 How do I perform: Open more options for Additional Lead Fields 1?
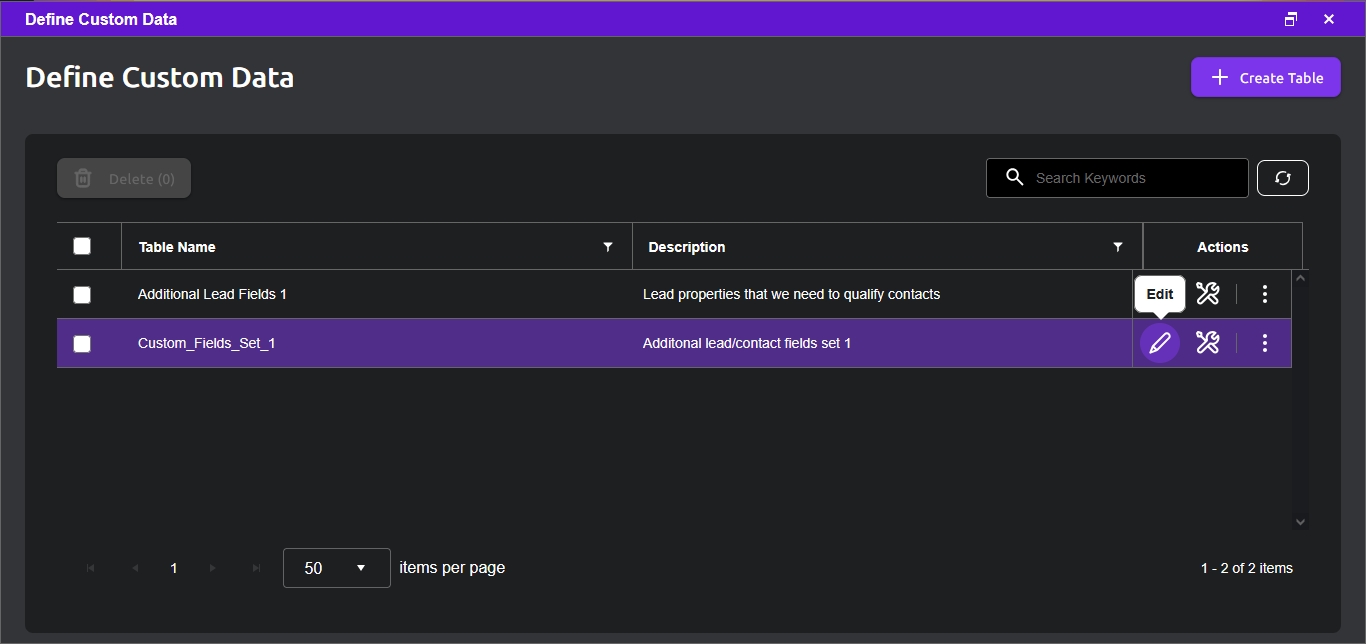[1265, 294]
